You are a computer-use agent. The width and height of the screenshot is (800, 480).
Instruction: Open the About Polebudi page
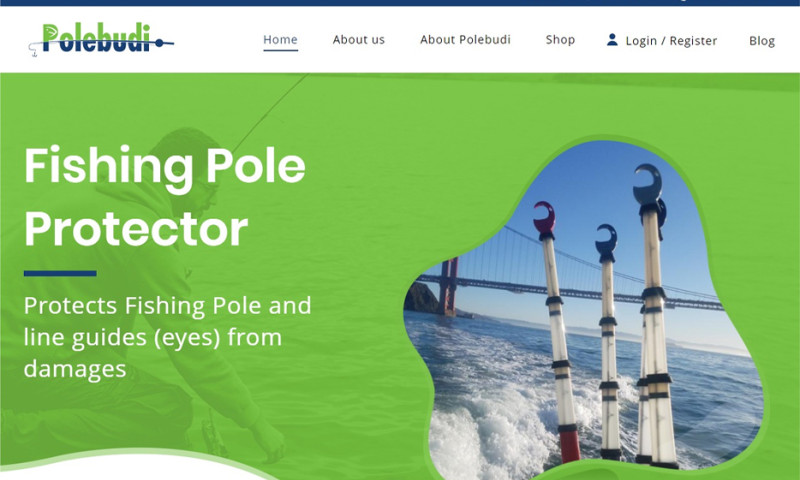tap(465, 40)
